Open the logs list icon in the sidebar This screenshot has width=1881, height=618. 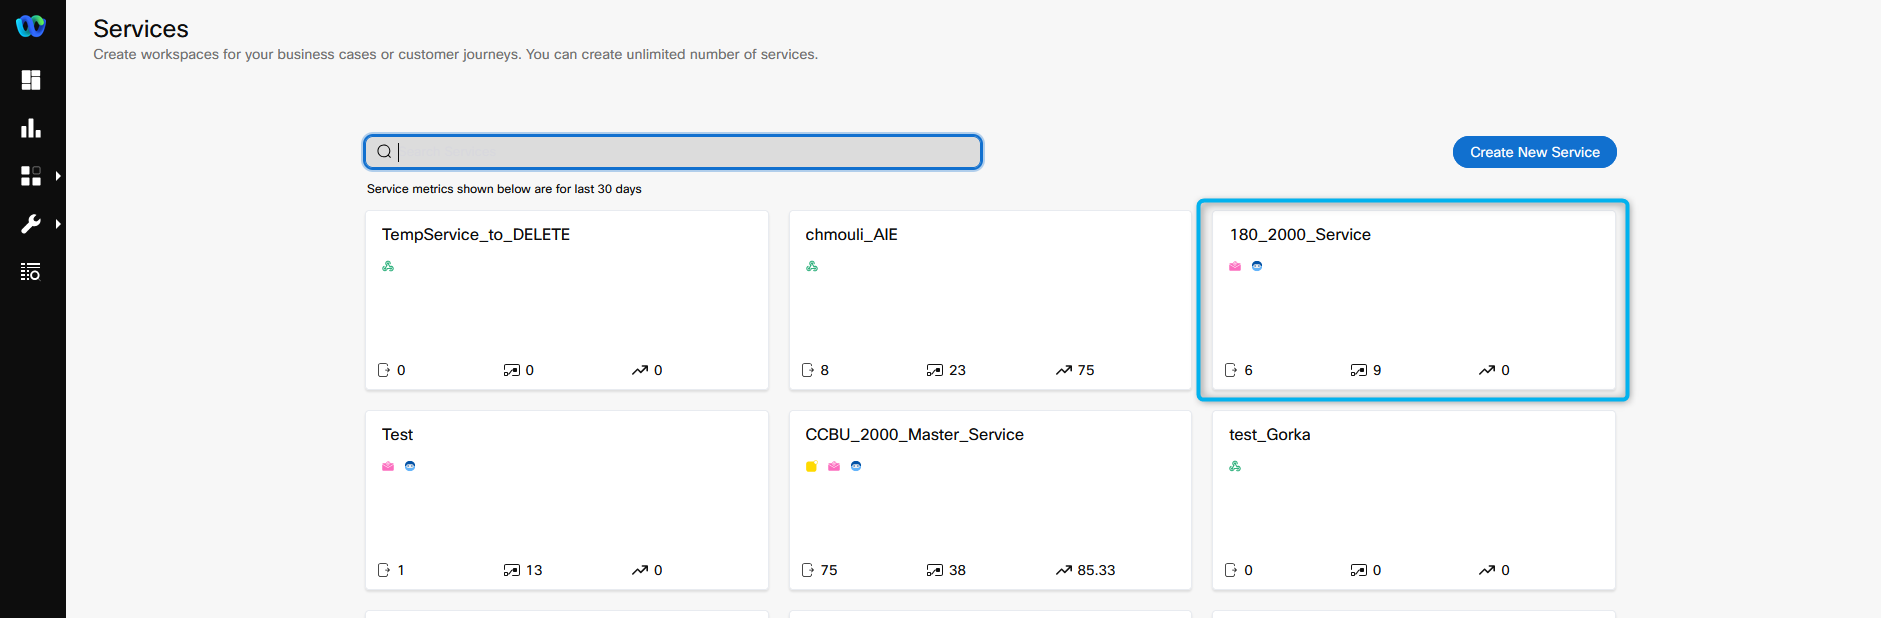pyautogui.click(x=31, y=272)
